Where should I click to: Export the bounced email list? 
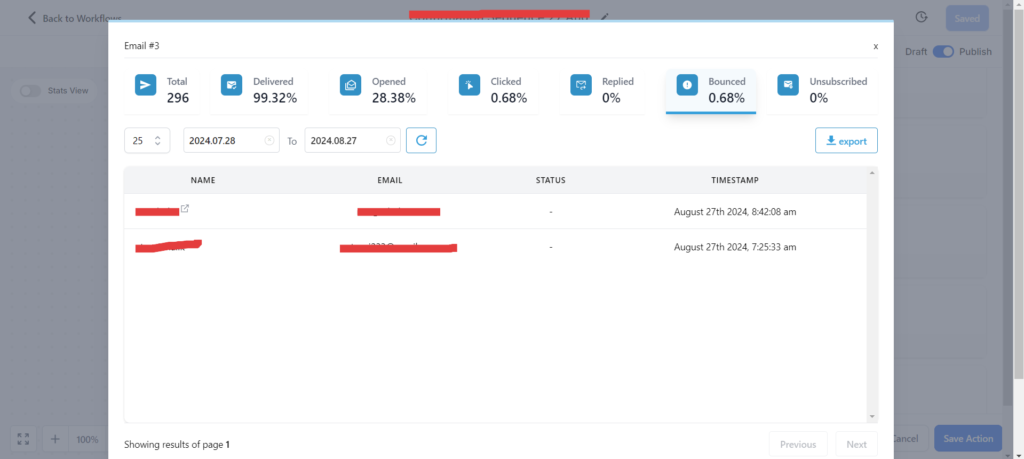pyautogui.click(x=846, y=140)
